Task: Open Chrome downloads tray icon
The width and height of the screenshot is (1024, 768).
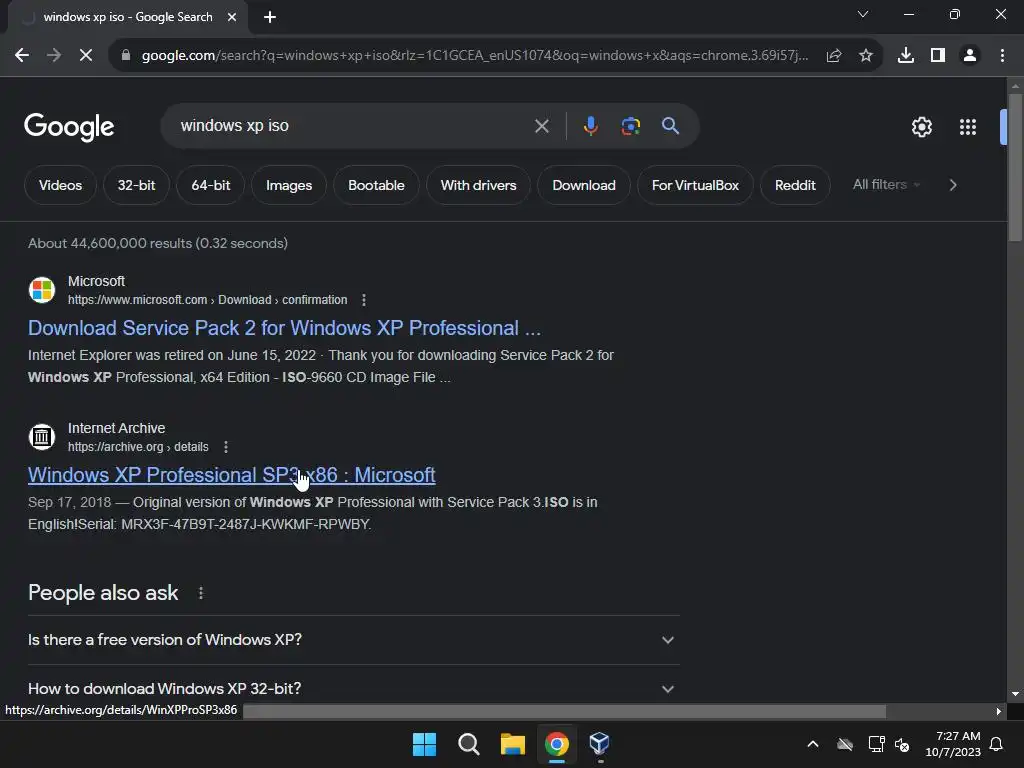Action: [x=906, y=56]
